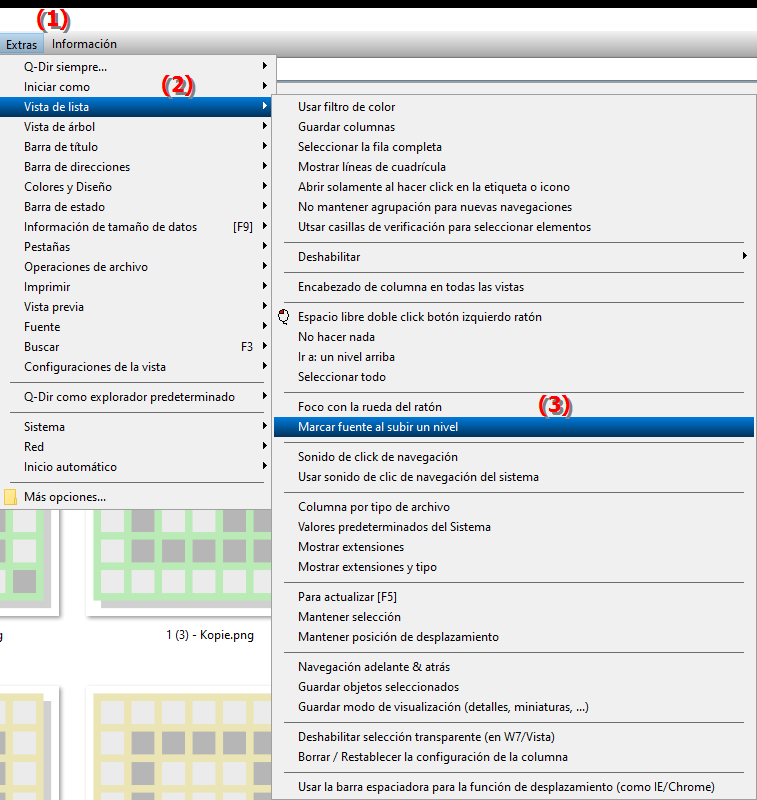Toggle Navegación adelante & atrás

pyautogui.click(x=514, y=667)
